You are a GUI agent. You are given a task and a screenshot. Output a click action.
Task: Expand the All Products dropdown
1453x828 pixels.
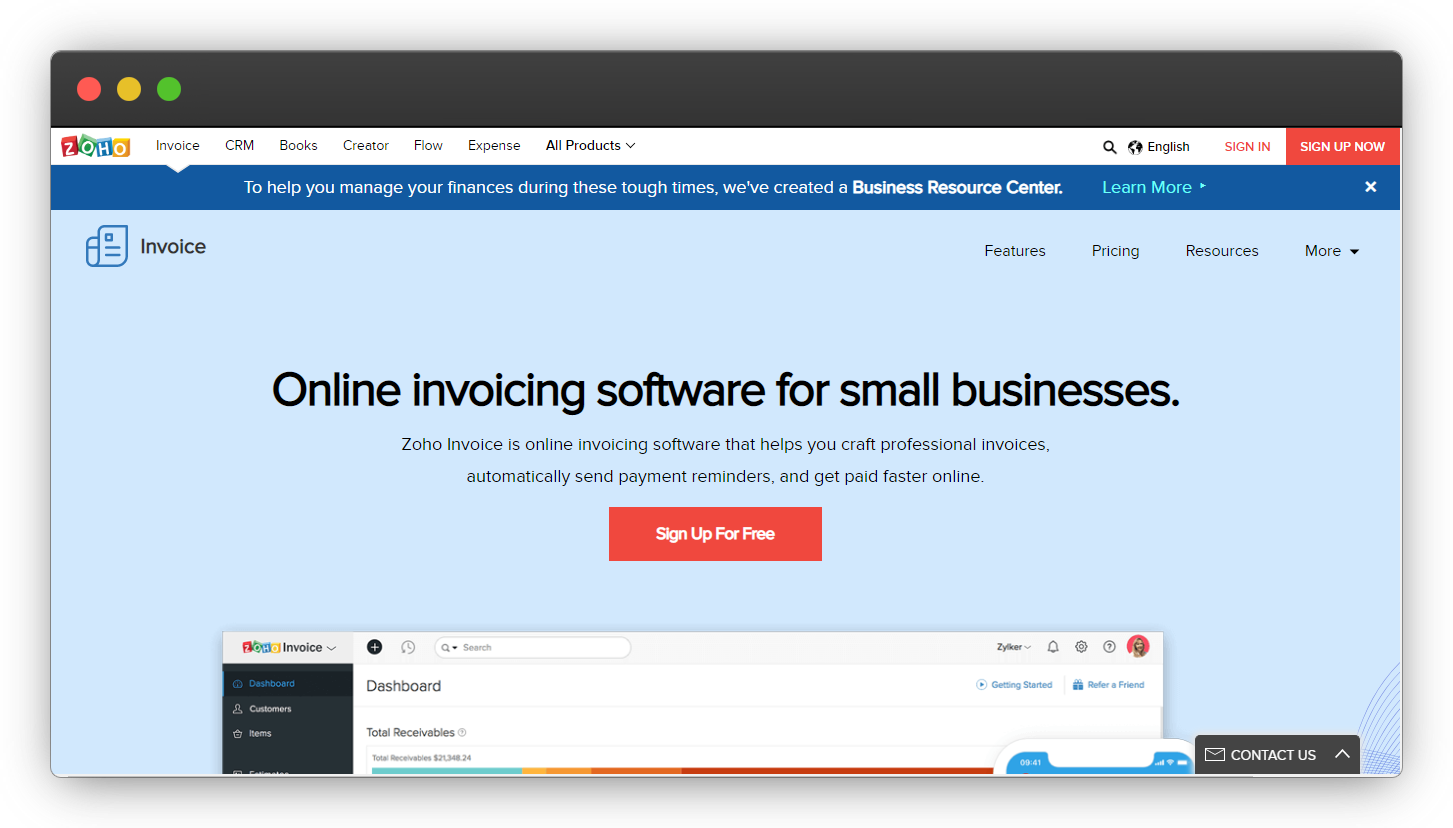[x=590, y=145]
